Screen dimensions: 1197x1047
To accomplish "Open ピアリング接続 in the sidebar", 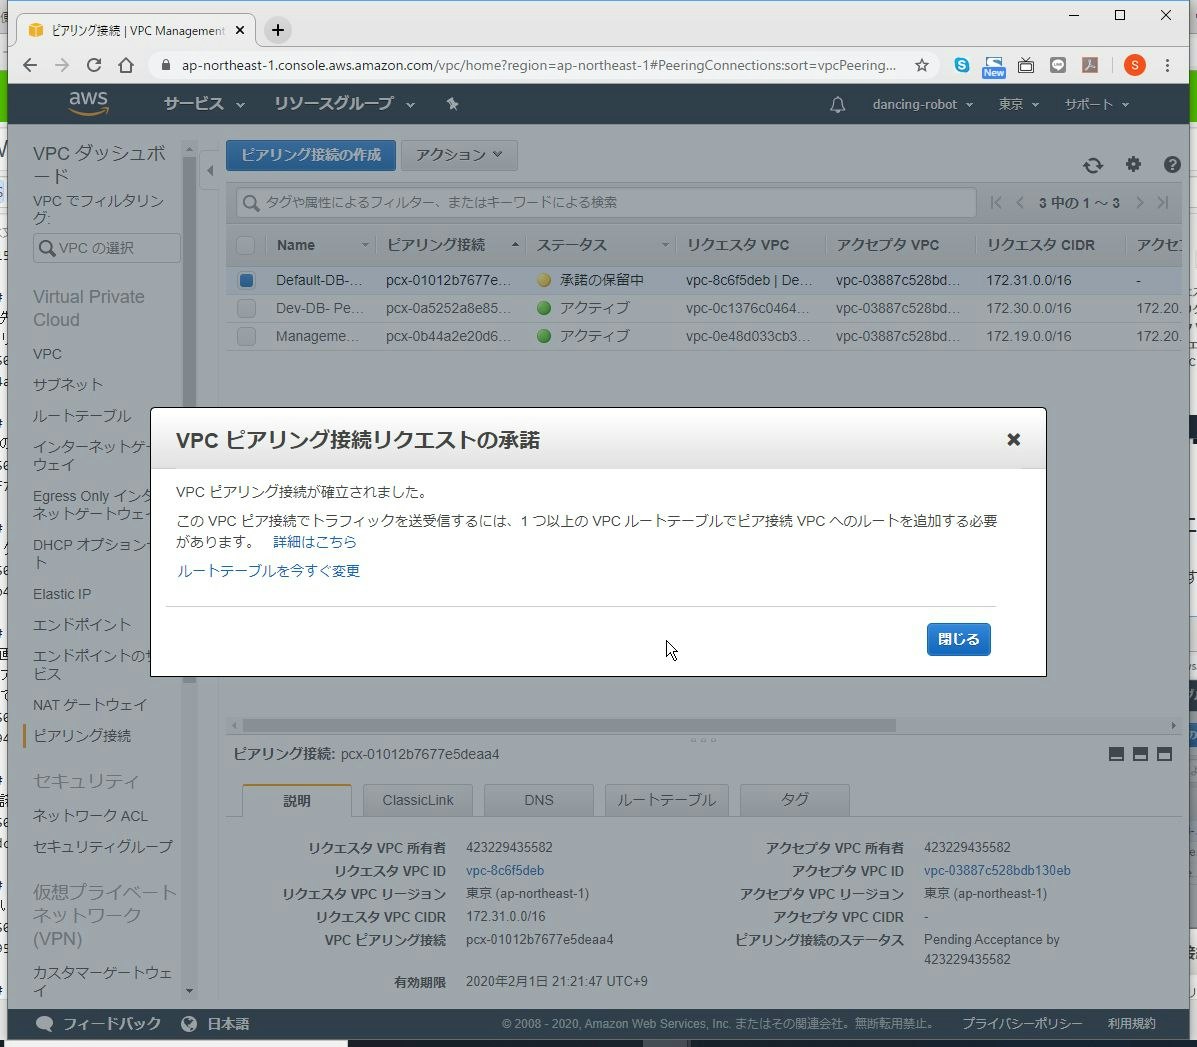I will click(x=82, y=736).
